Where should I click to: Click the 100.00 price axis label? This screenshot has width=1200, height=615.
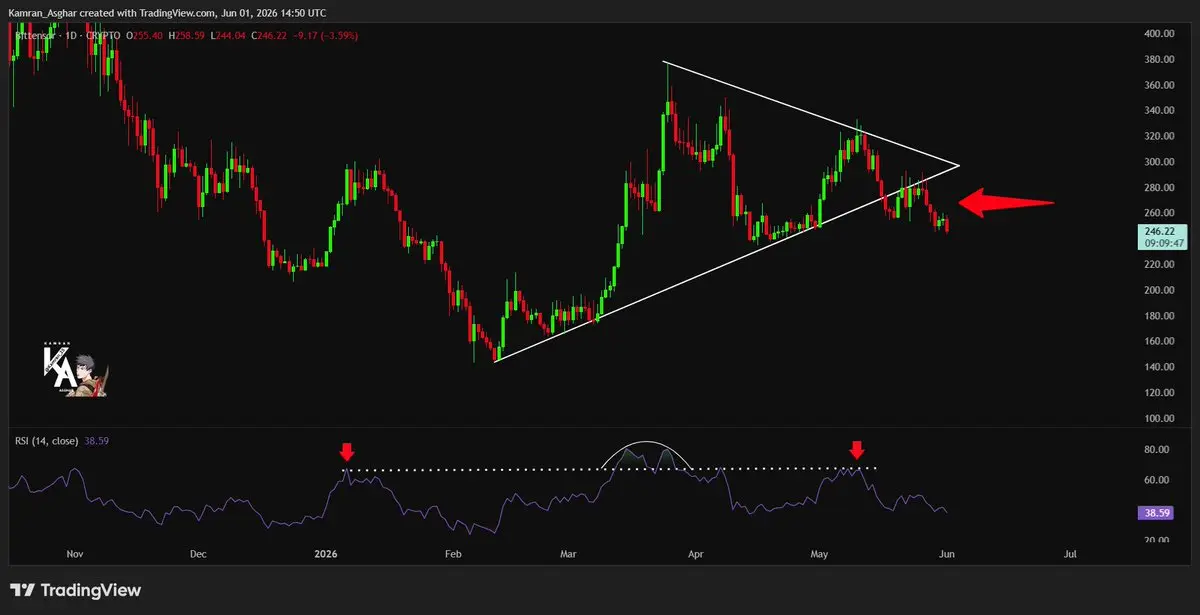click(x=1161, y=418)
